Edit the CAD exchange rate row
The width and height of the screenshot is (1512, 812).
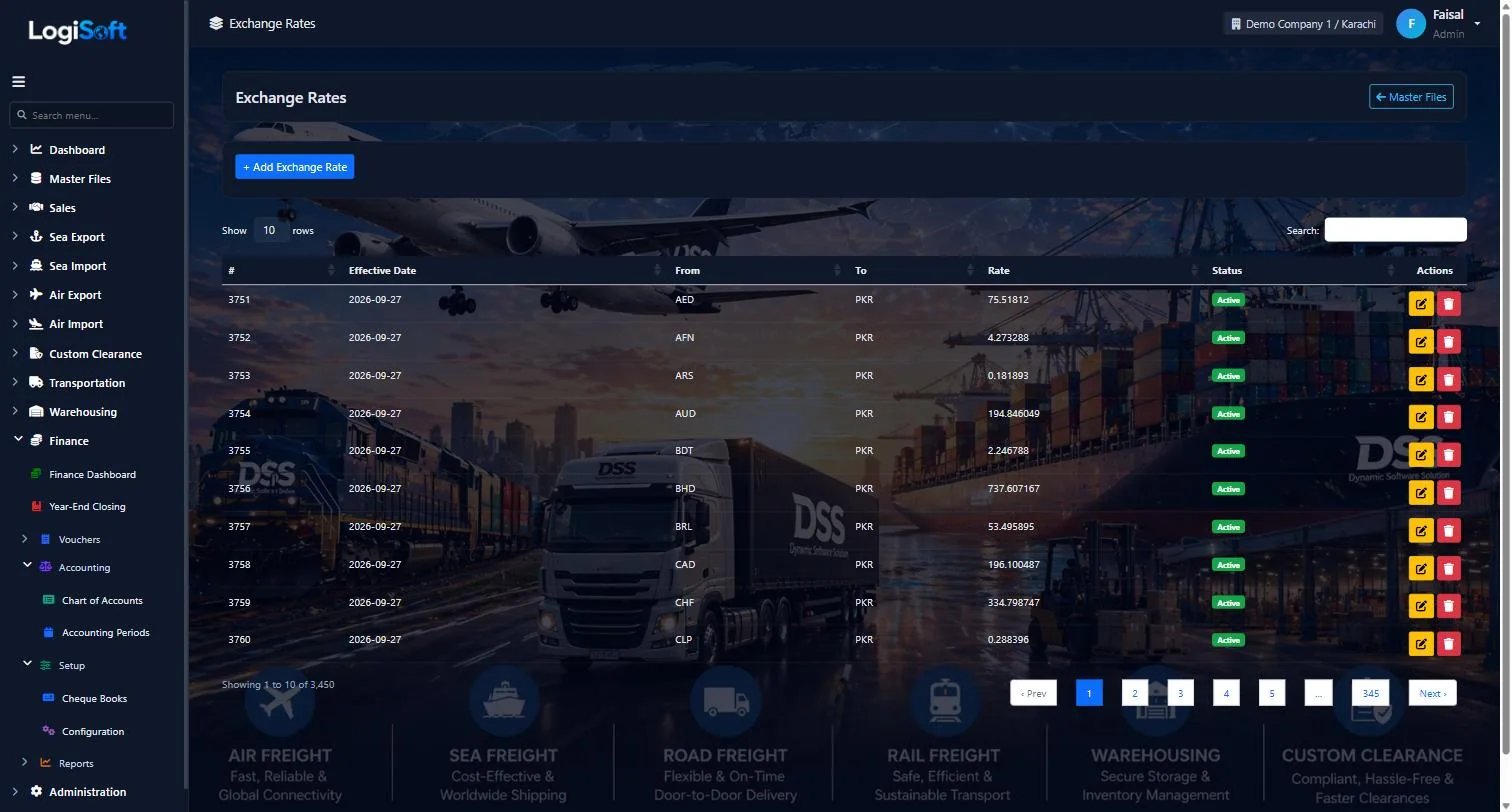(x=1421, y=569)
